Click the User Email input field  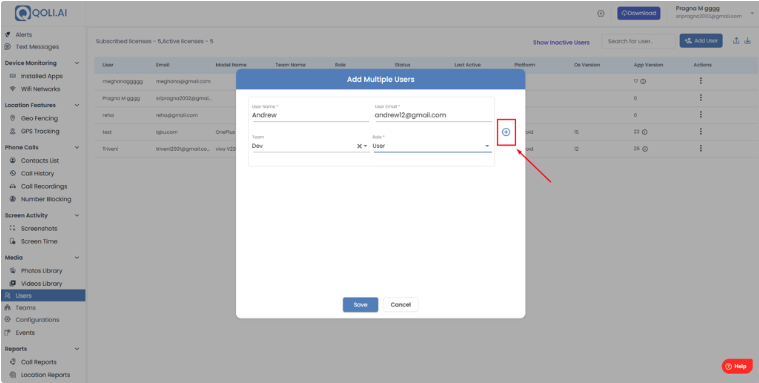pos(433,115)
